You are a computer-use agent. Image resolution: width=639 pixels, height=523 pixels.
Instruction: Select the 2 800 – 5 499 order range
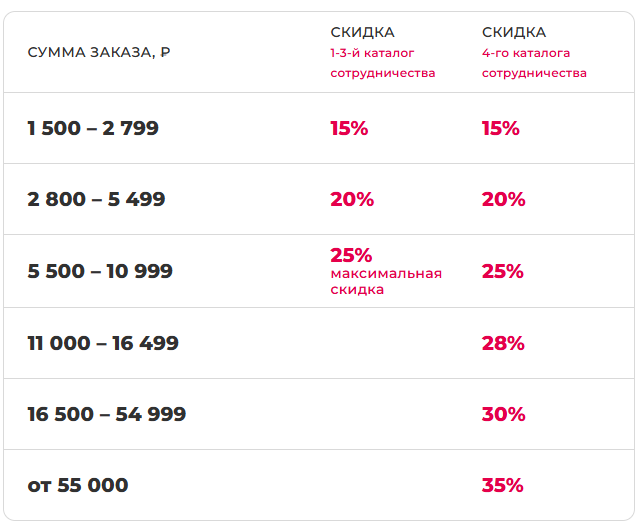coord(96,199)
